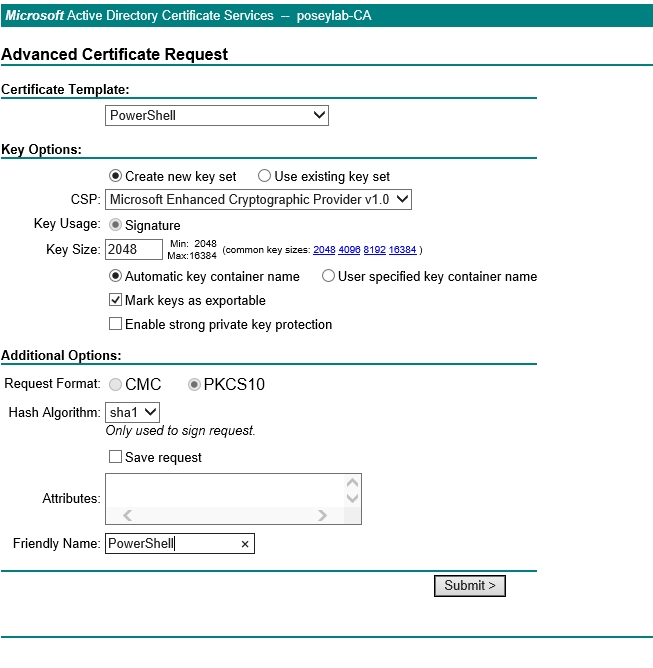Choose Use existing key set
This screenshot has width=653, height=668.
[x=264, y=176]
